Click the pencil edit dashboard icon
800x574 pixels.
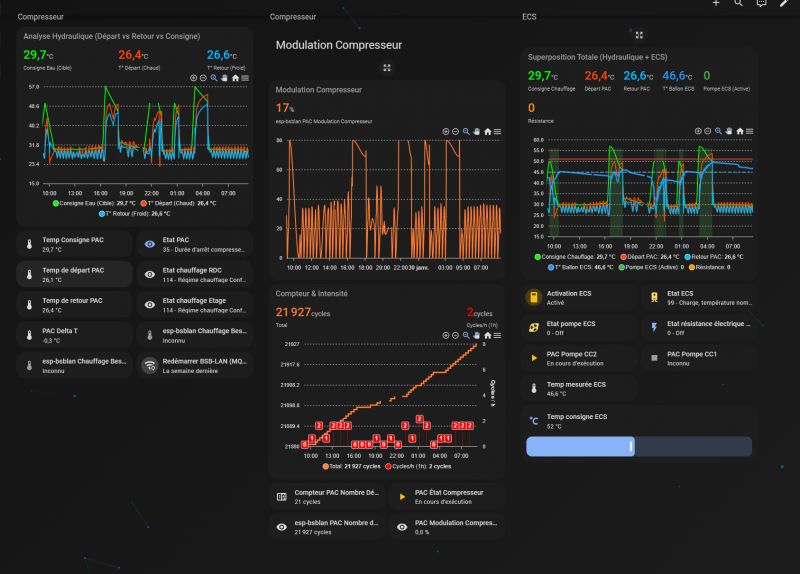[784, 4]
